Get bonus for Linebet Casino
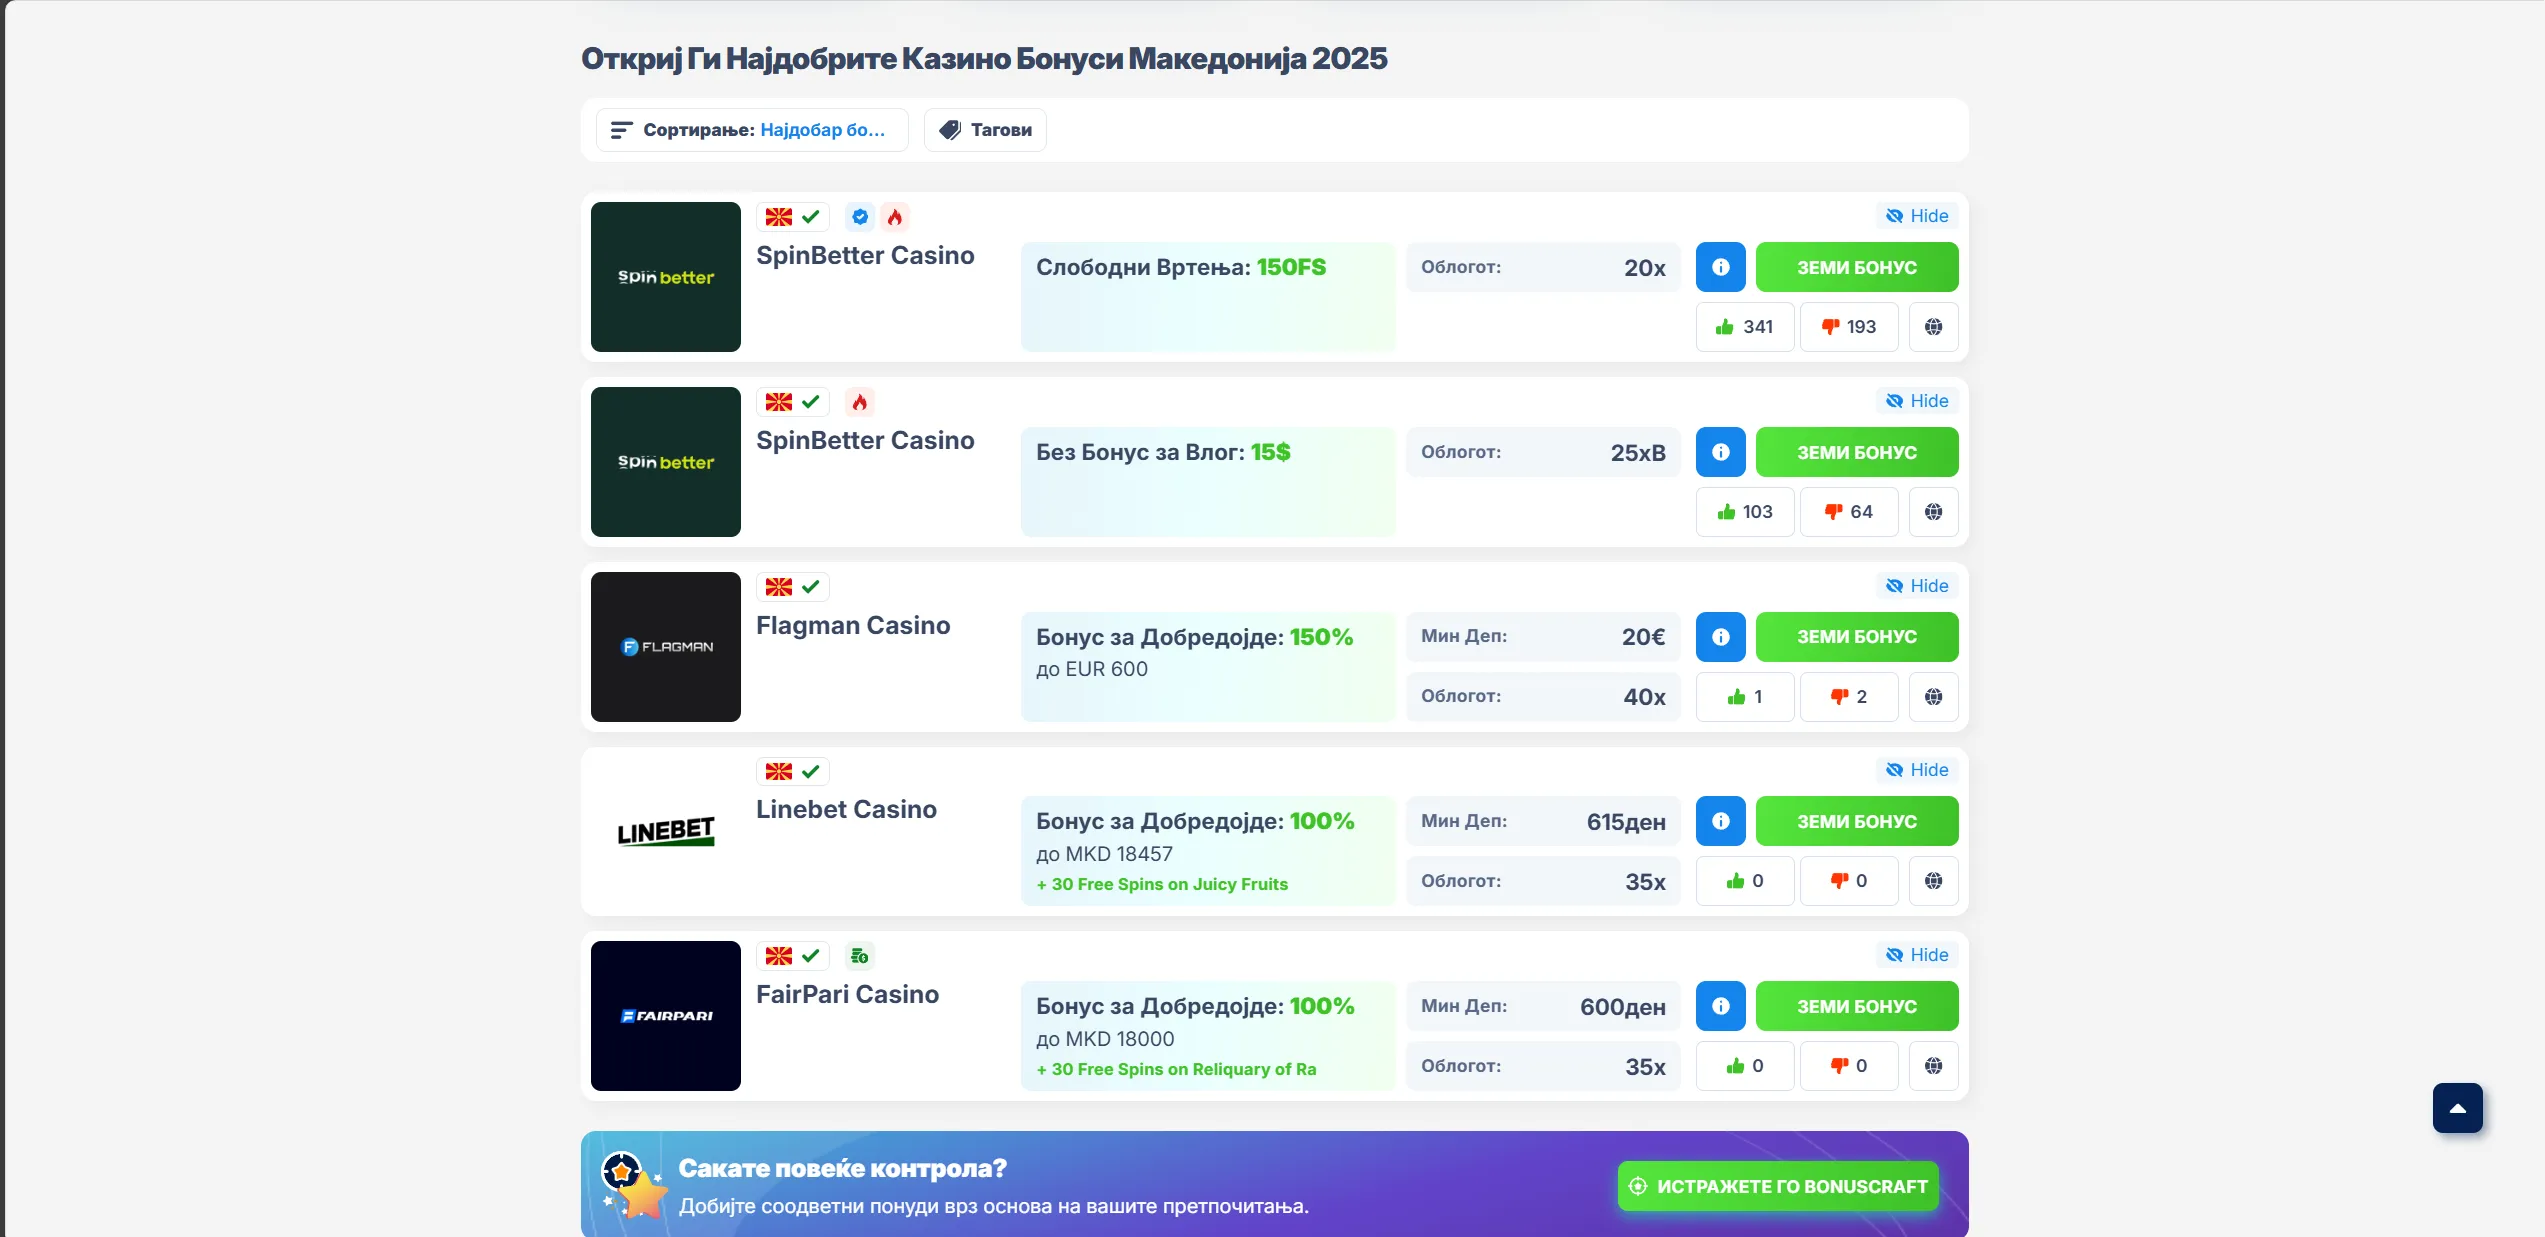Screen dimensions: 2545x1237 pos(1857,821)
